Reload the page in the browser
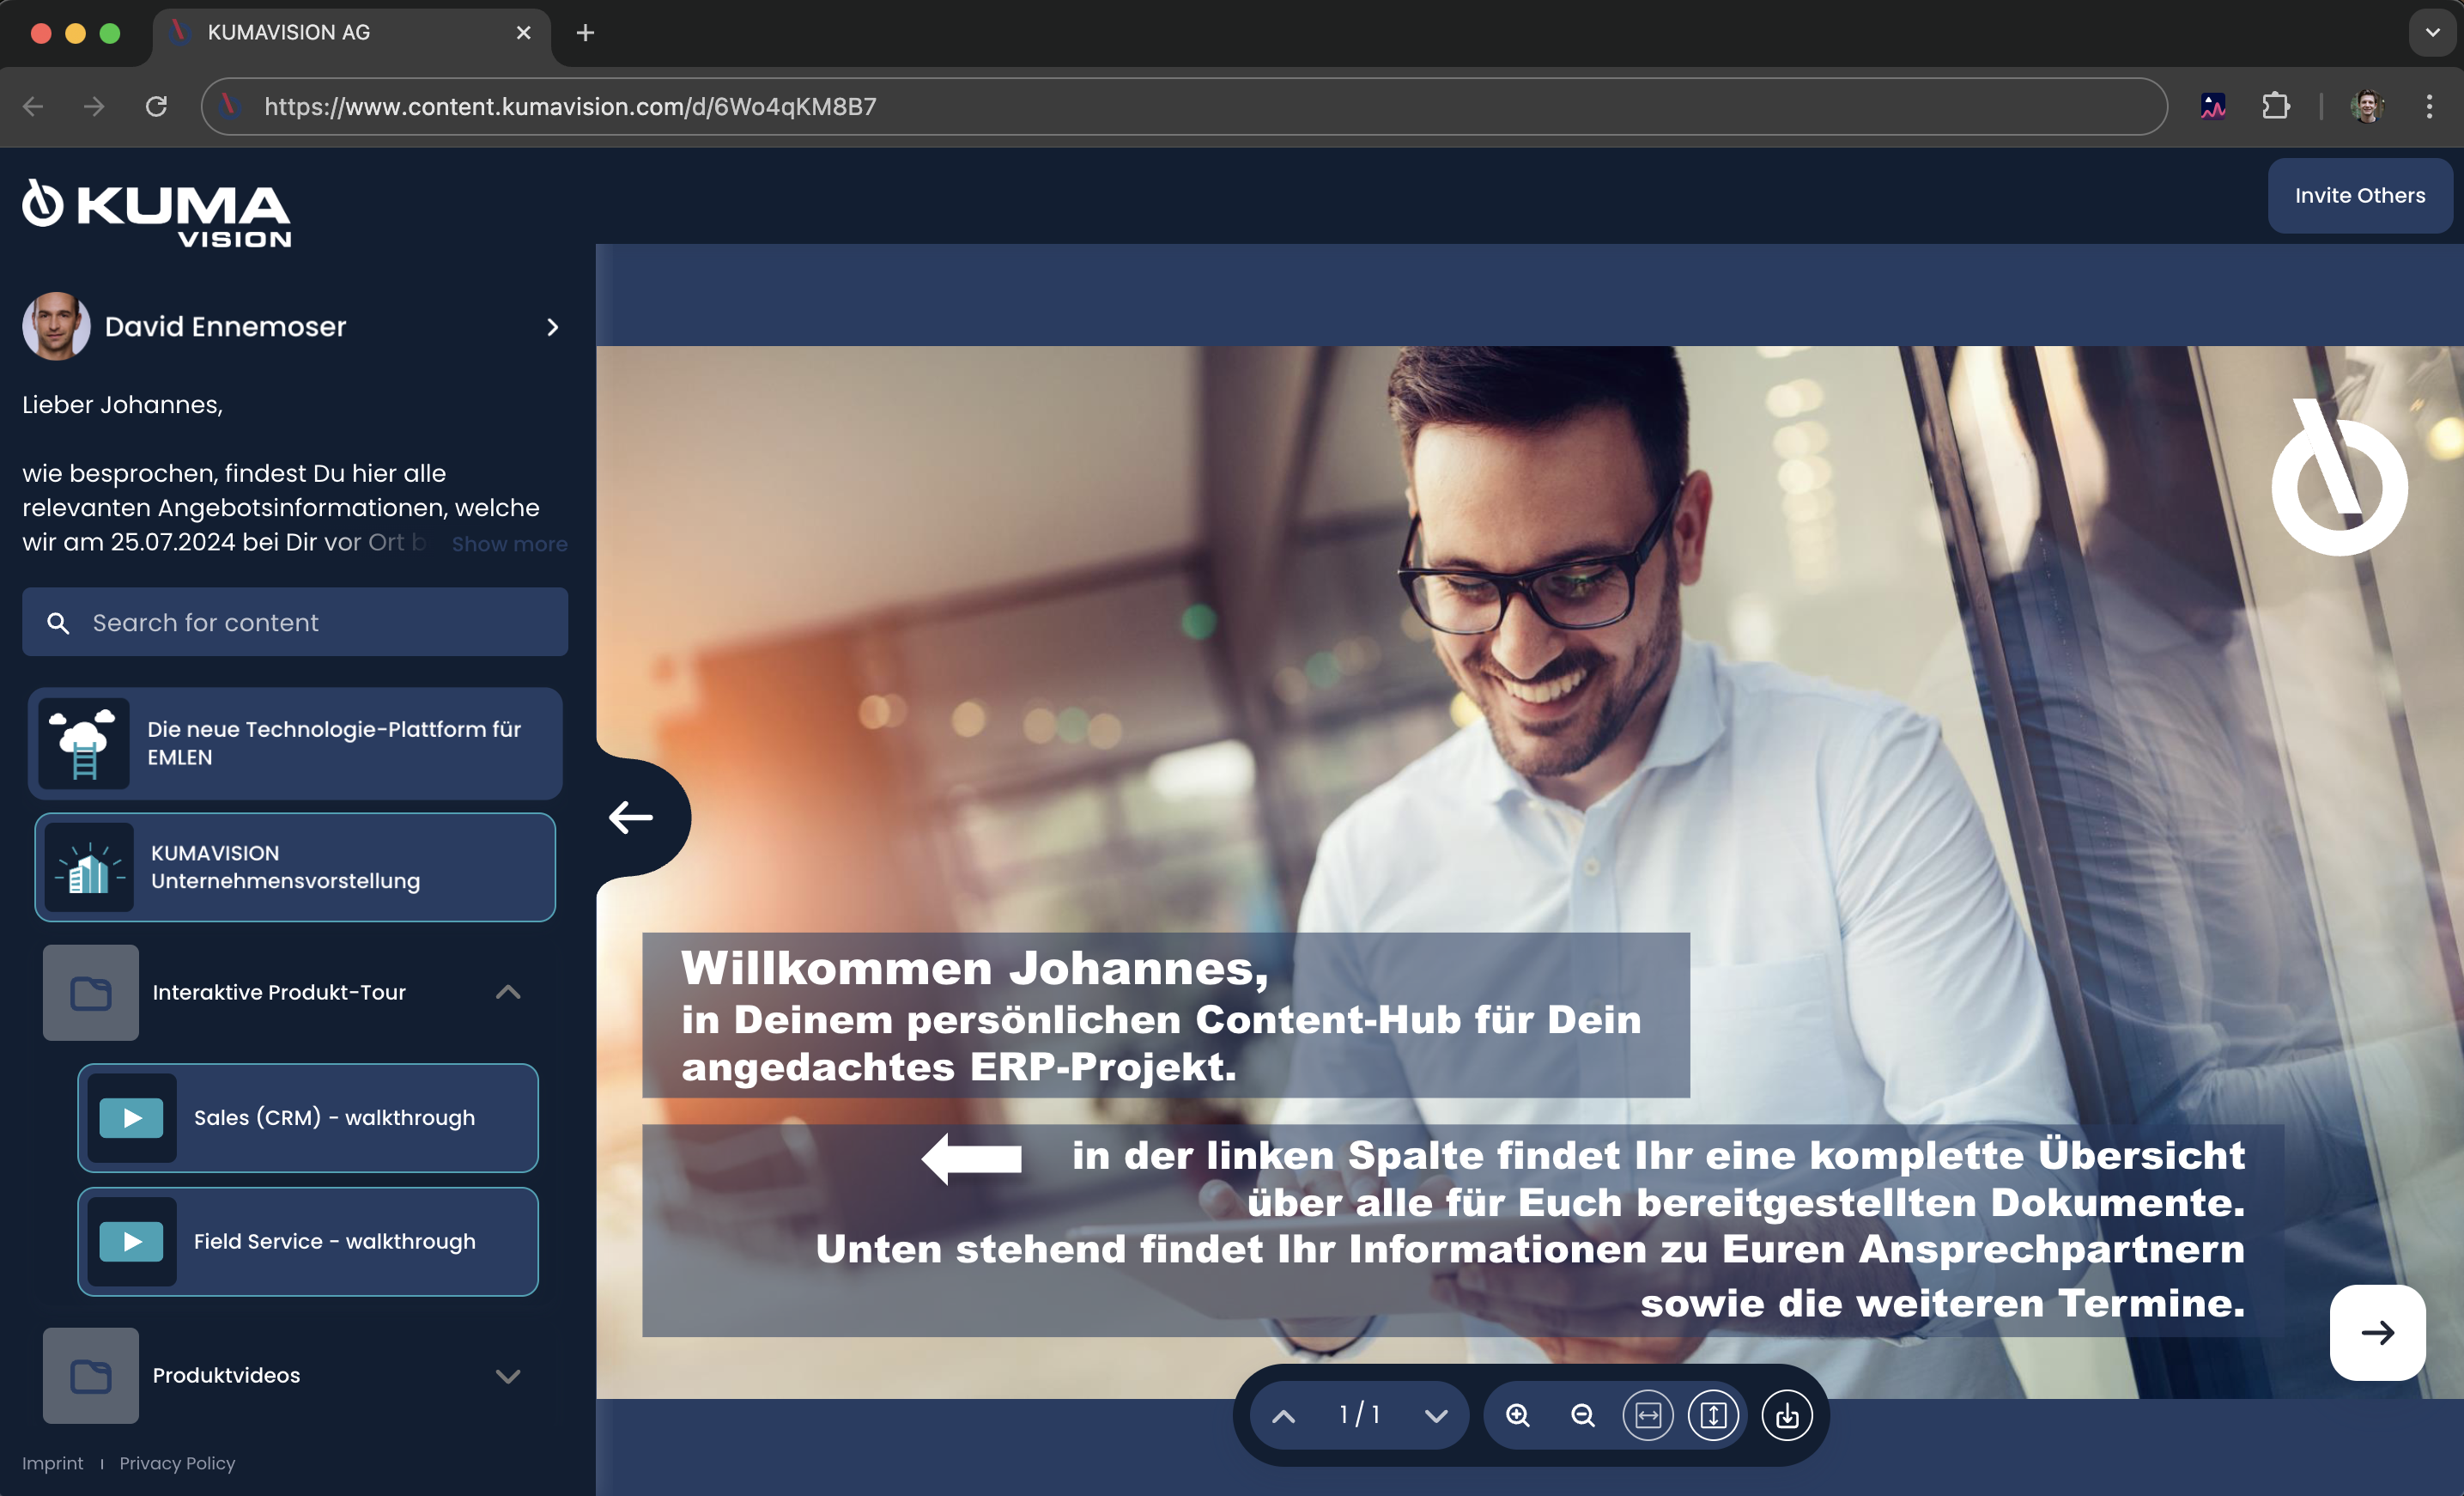The width and height of the screenshot is (2464, 1496). pyautogui.click(x=156, y=106)
